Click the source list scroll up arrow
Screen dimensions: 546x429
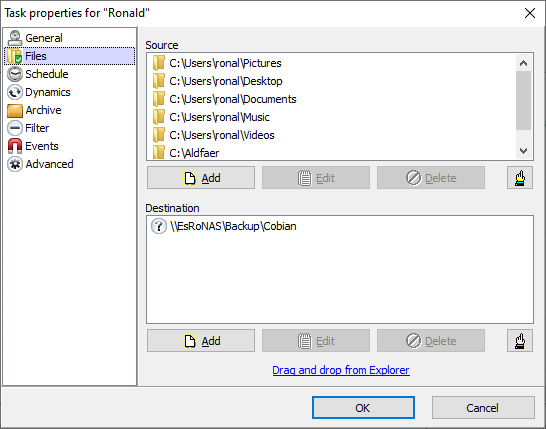[x=523, y=63]
